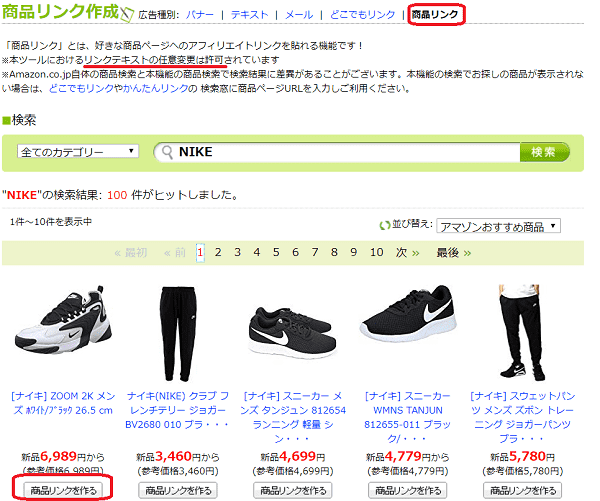Click the magnifier icon in search box
The height and width of the screenshot is (501, 600).
[x=167, y=152]
